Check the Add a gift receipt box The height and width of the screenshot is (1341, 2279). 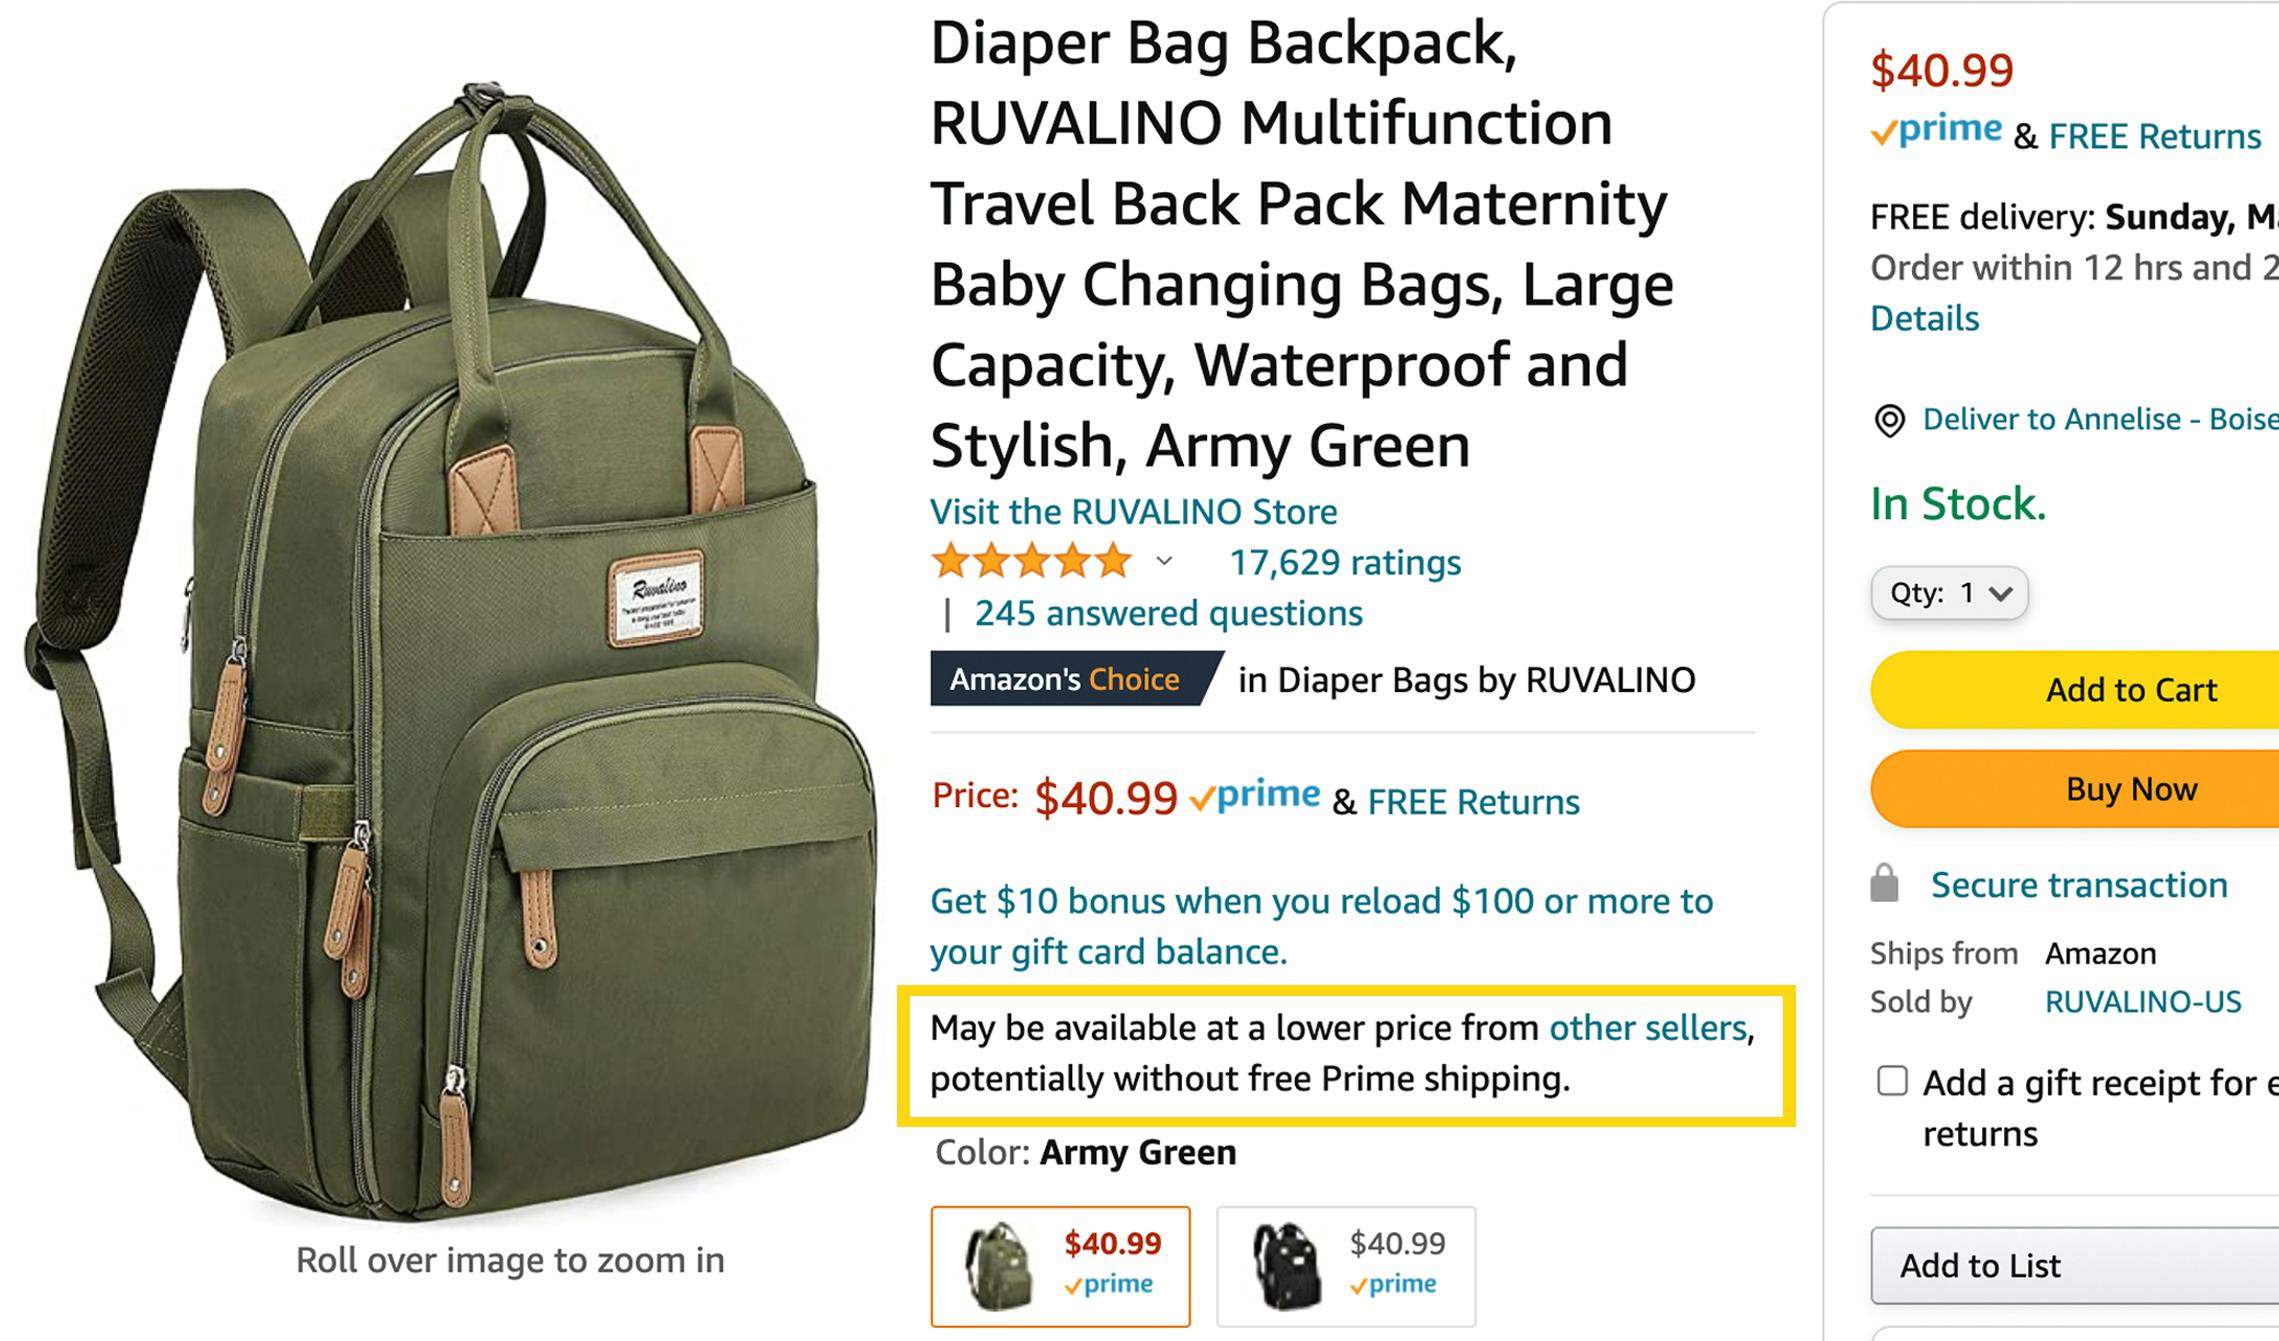1892,1081
